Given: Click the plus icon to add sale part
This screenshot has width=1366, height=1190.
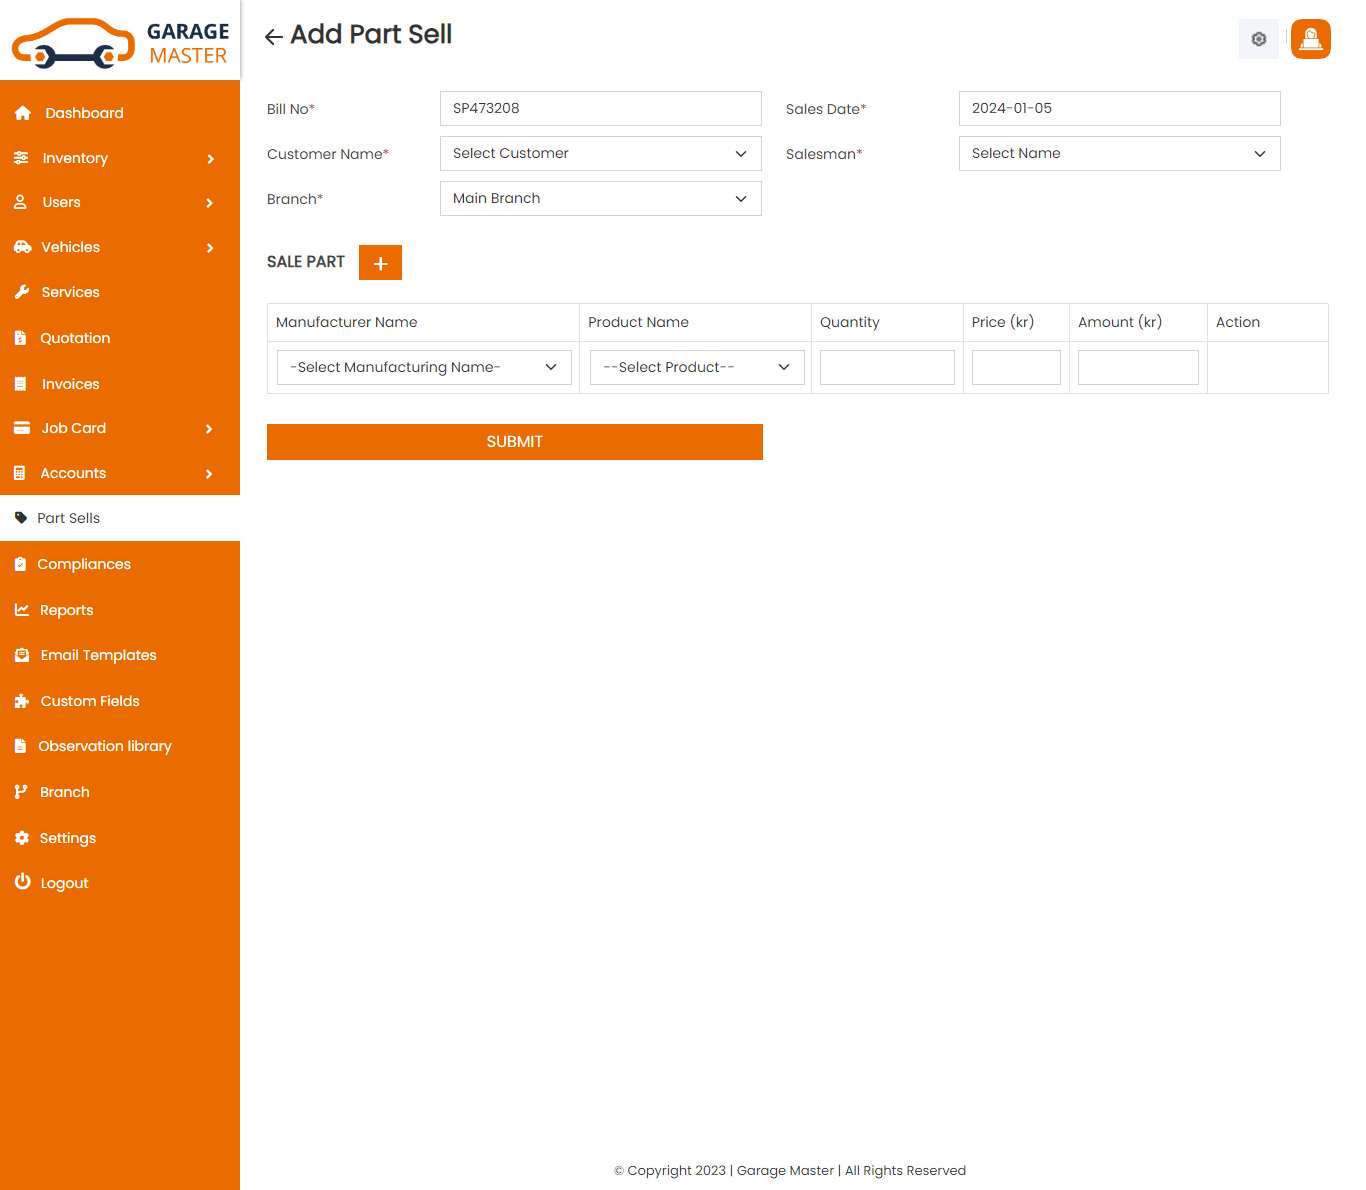Looking at the screenshot, I should (x=380, y=263).
